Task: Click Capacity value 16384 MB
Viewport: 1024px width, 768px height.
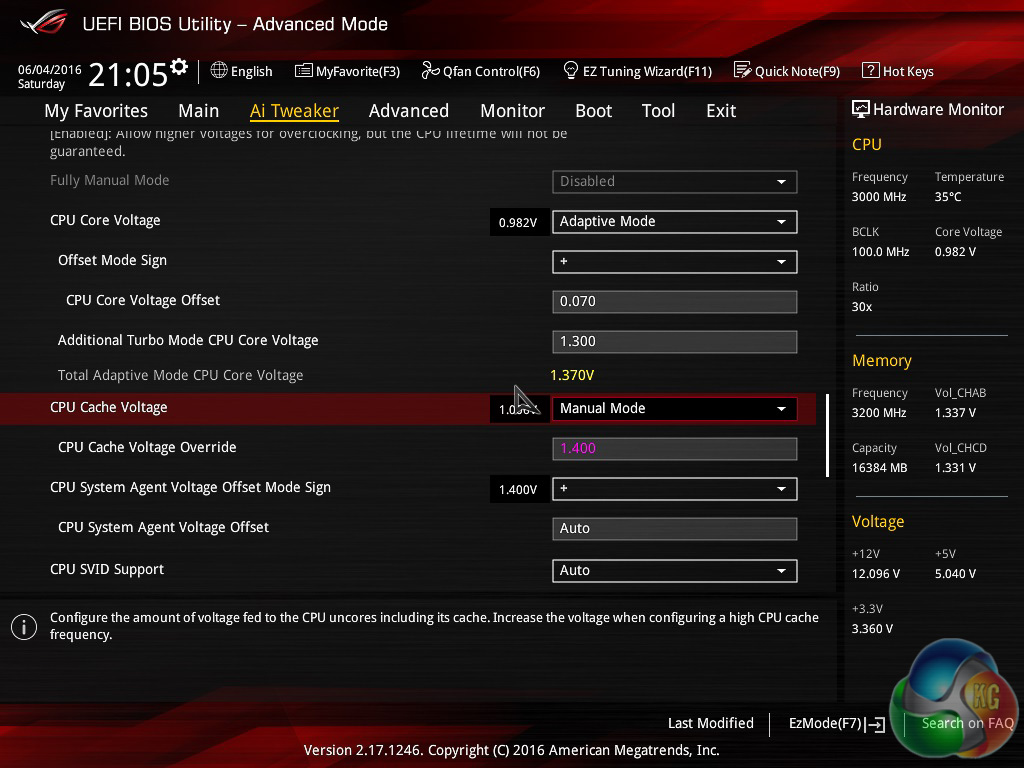Action: click(880, 468)
